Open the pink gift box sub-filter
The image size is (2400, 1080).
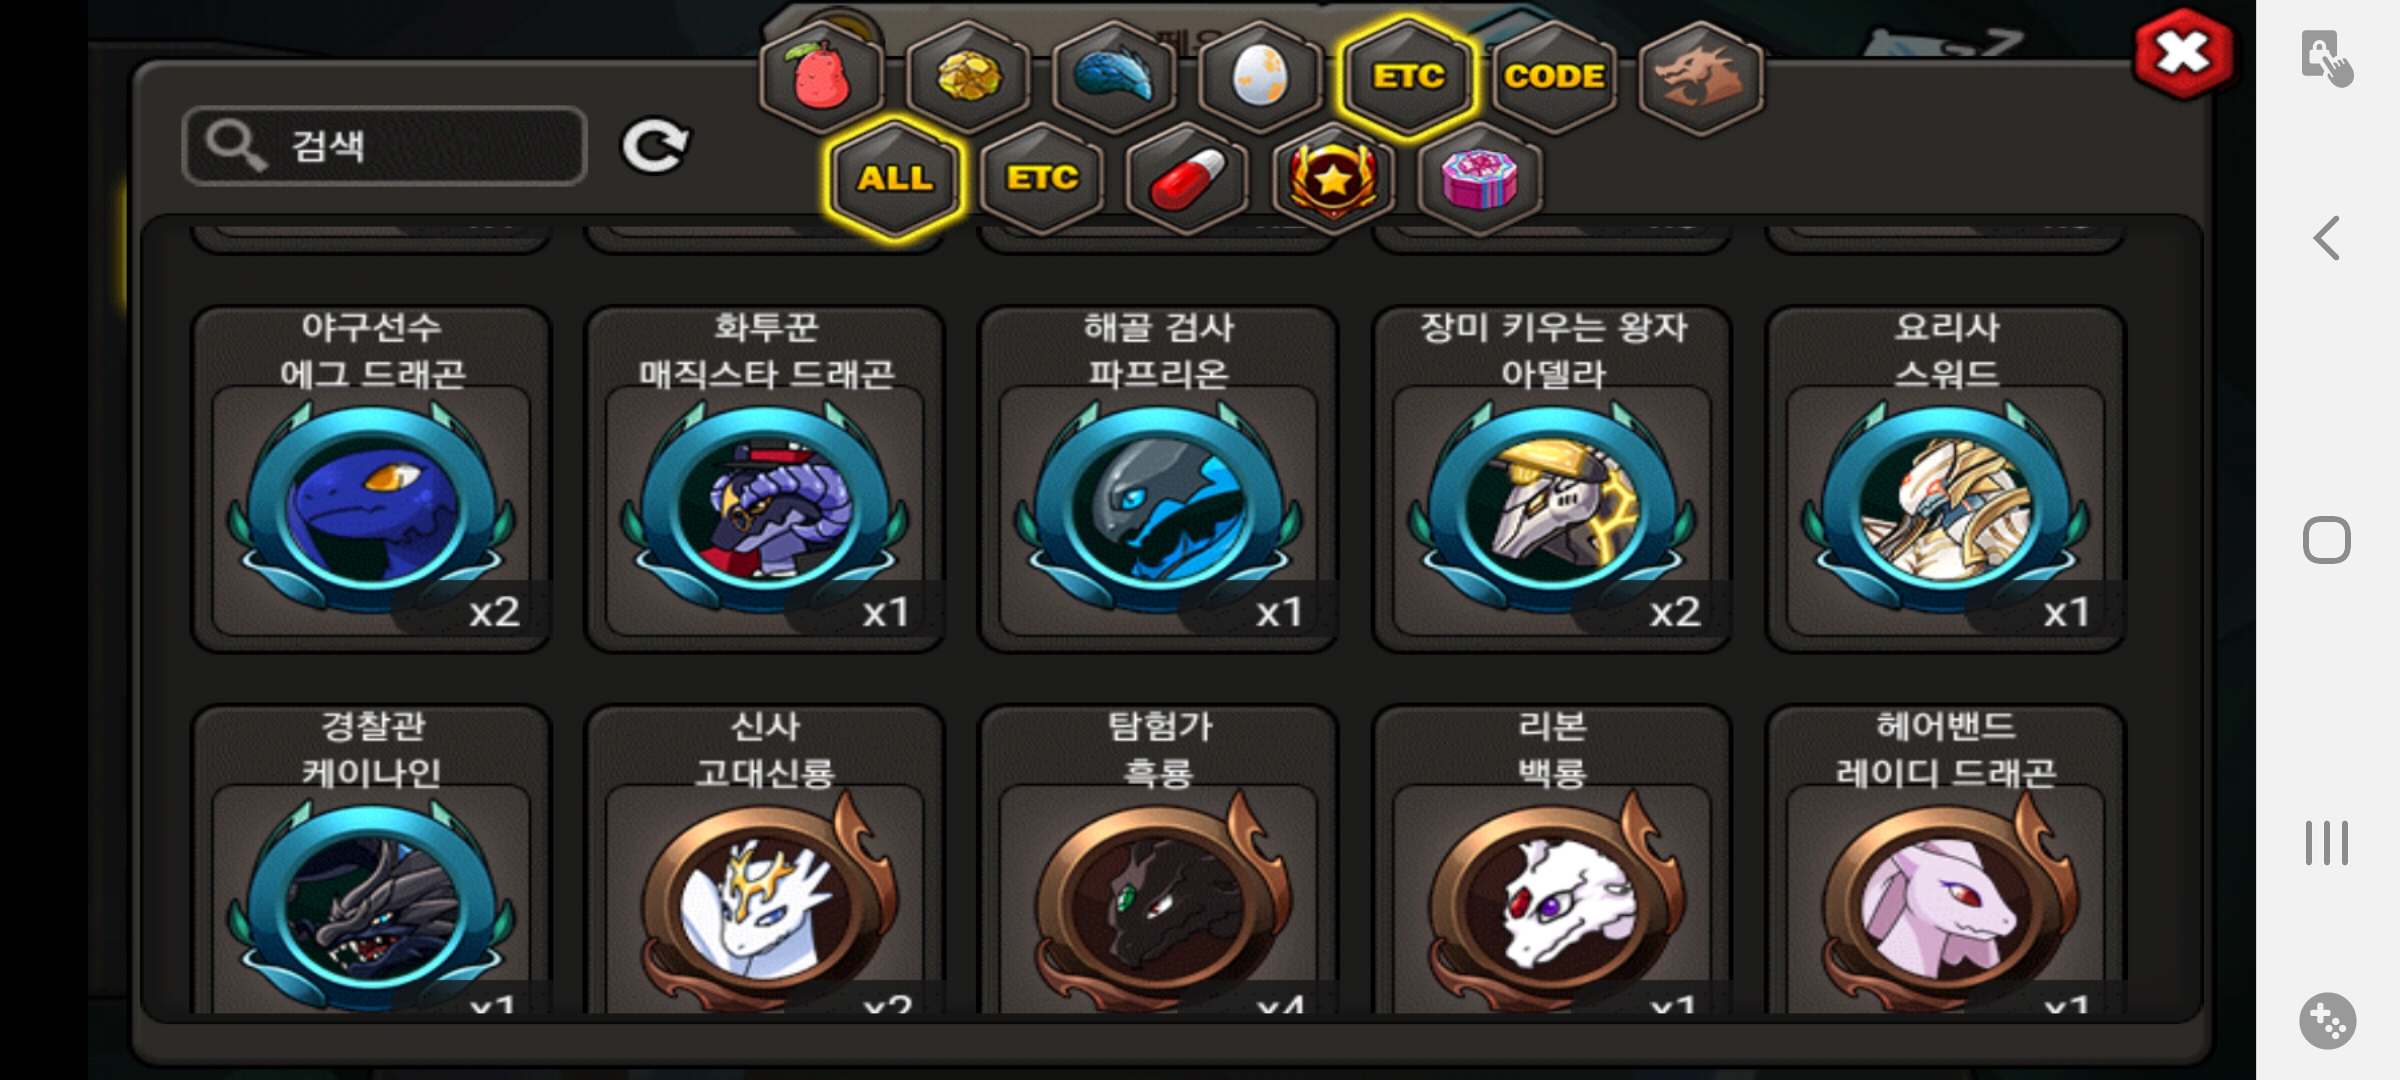click(x=1480, y=179)
